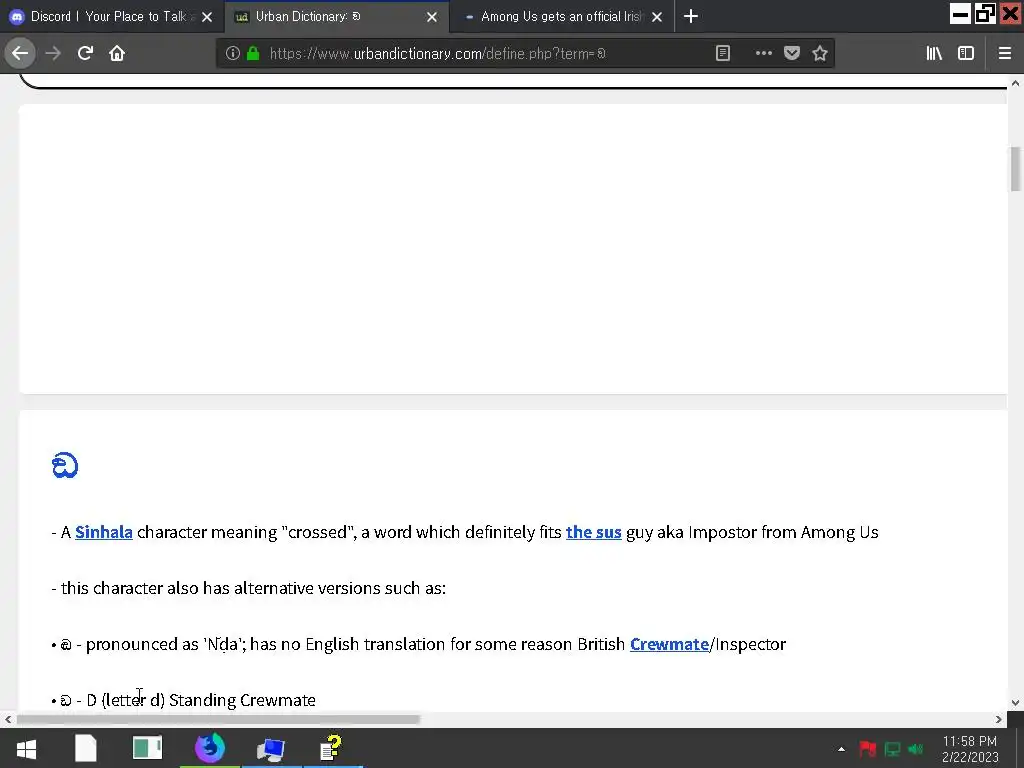
Task: Show hidden system tray icons
Action: pyautogui.click(x=841, y=749)
